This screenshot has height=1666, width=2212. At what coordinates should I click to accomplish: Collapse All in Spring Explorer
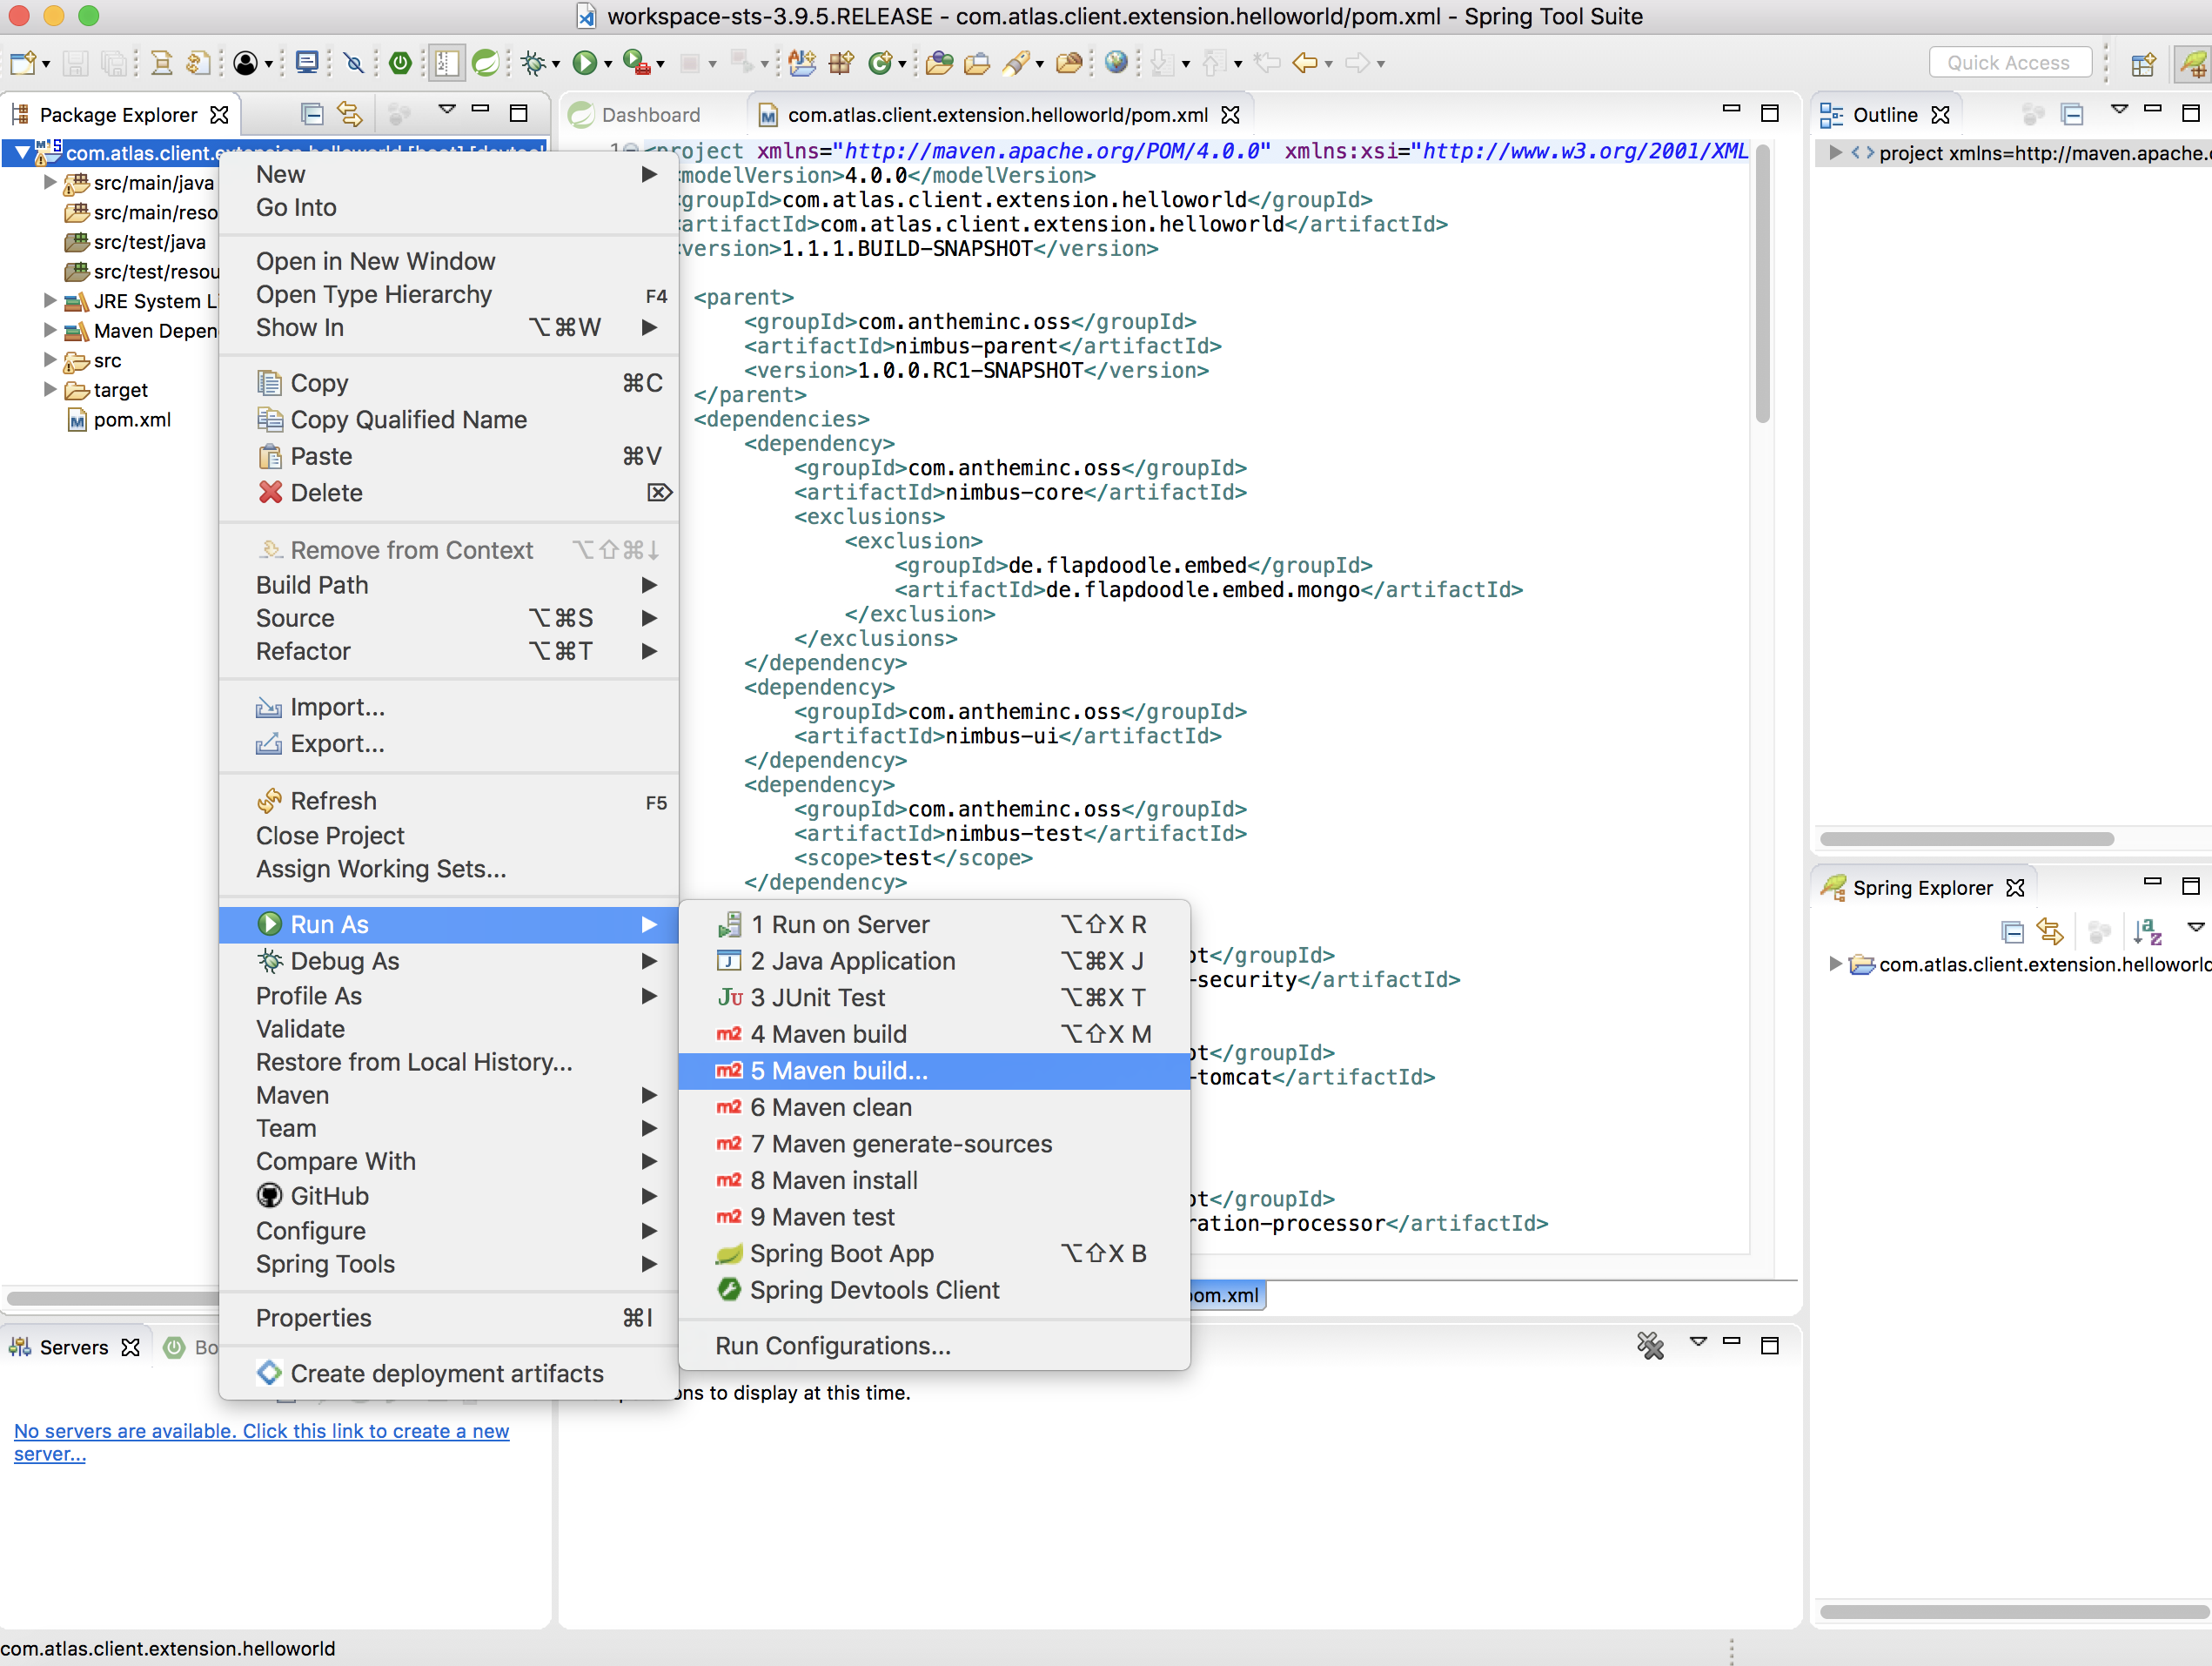(2012, 932)
